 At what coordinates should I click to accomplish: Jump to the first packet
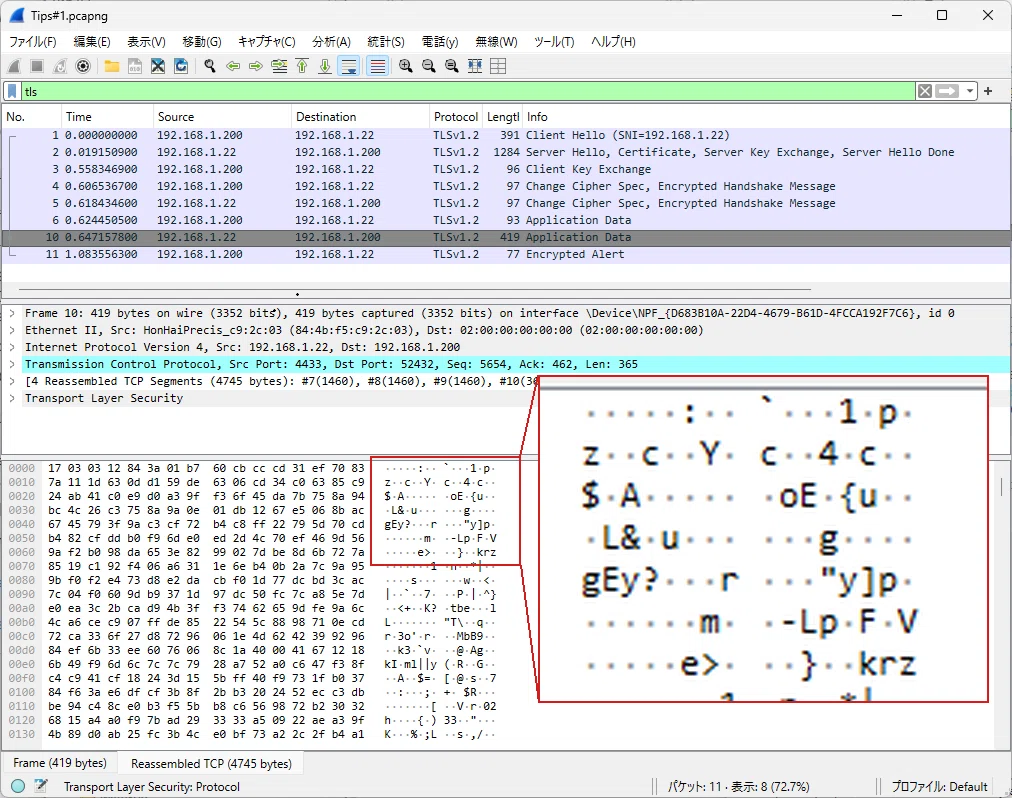(x=302, y=66)
